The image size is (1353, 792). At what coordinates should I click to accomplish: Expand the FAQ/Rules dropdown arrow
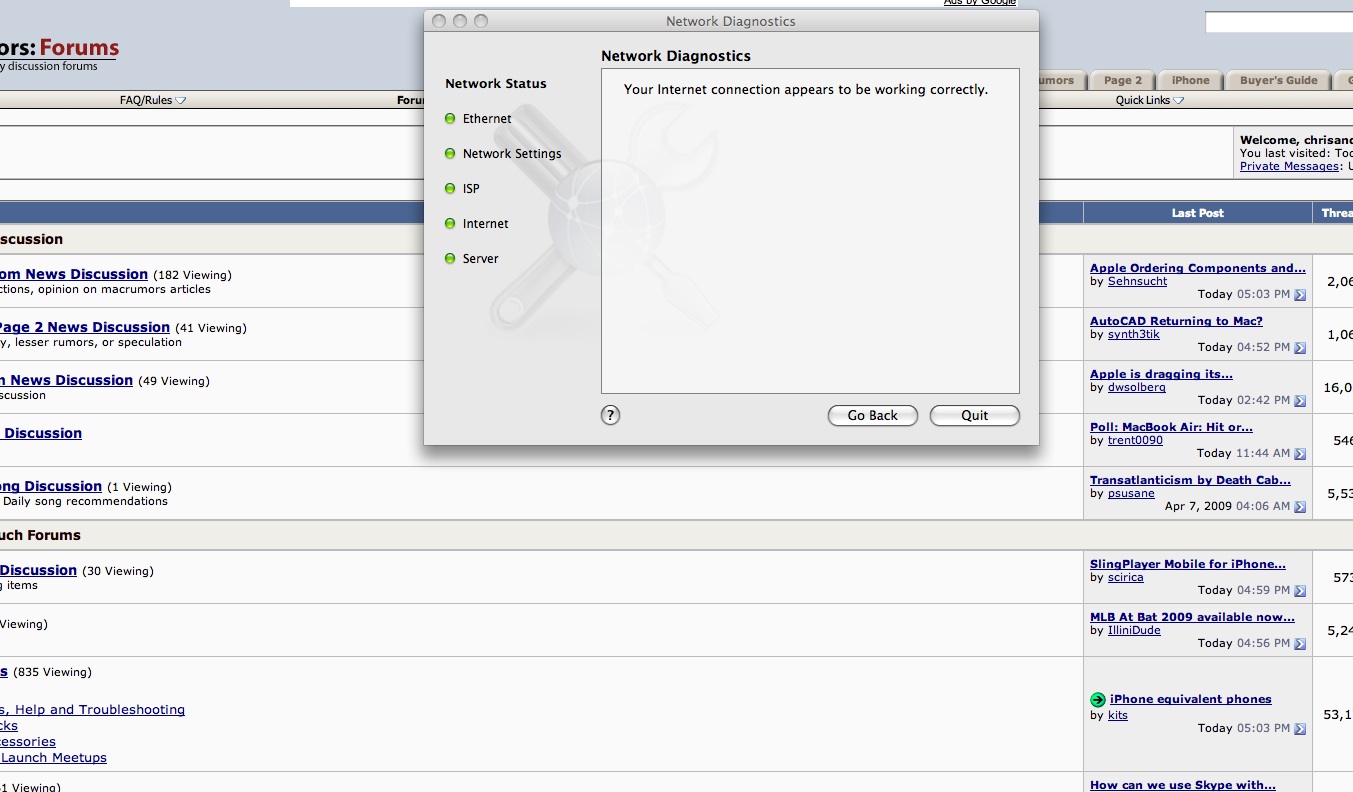click(x=181, y=100)
